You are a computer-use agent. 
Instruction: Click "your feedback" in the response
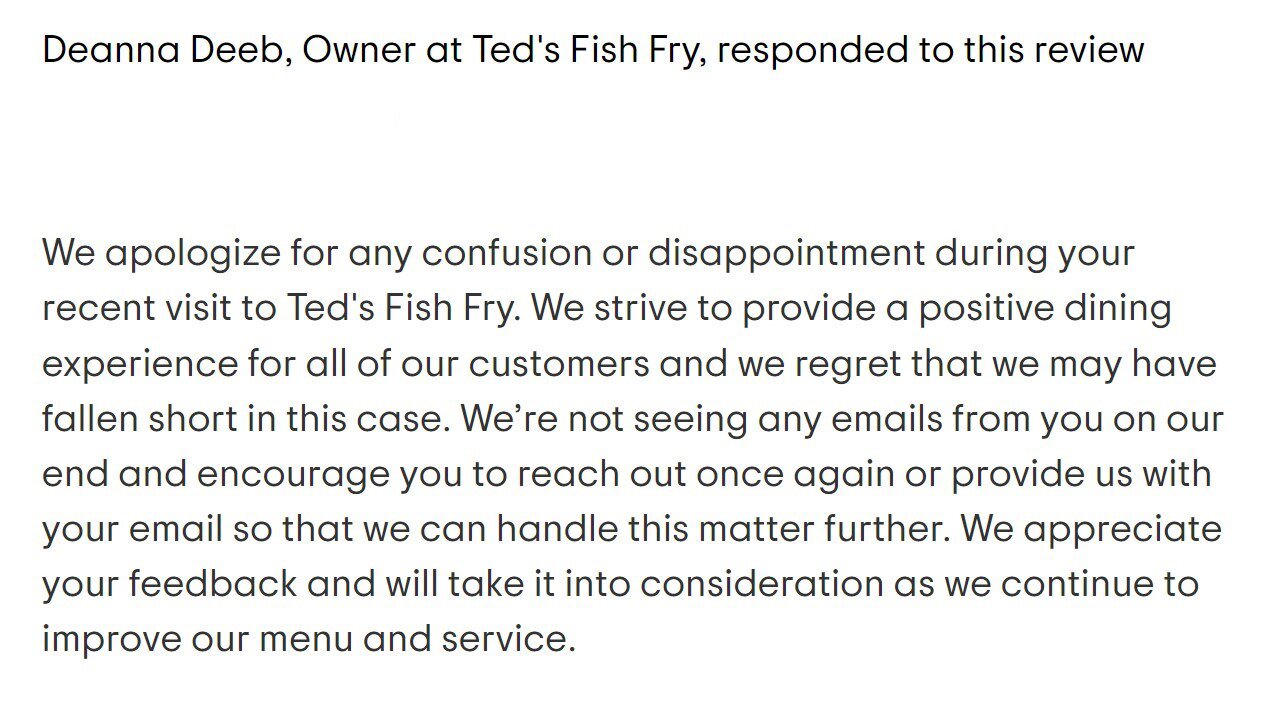click(170, 583)
